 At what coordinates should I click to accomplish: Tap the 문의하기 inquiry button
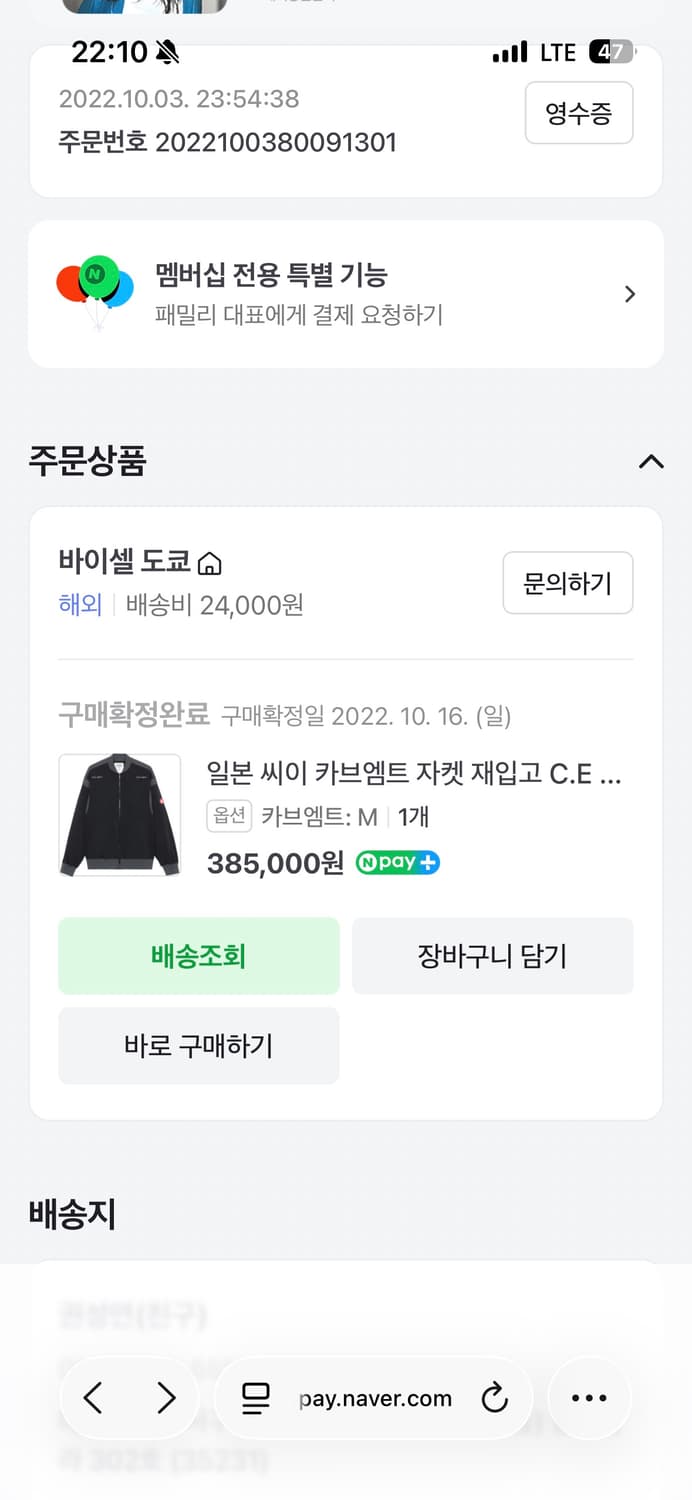(568, 583)
